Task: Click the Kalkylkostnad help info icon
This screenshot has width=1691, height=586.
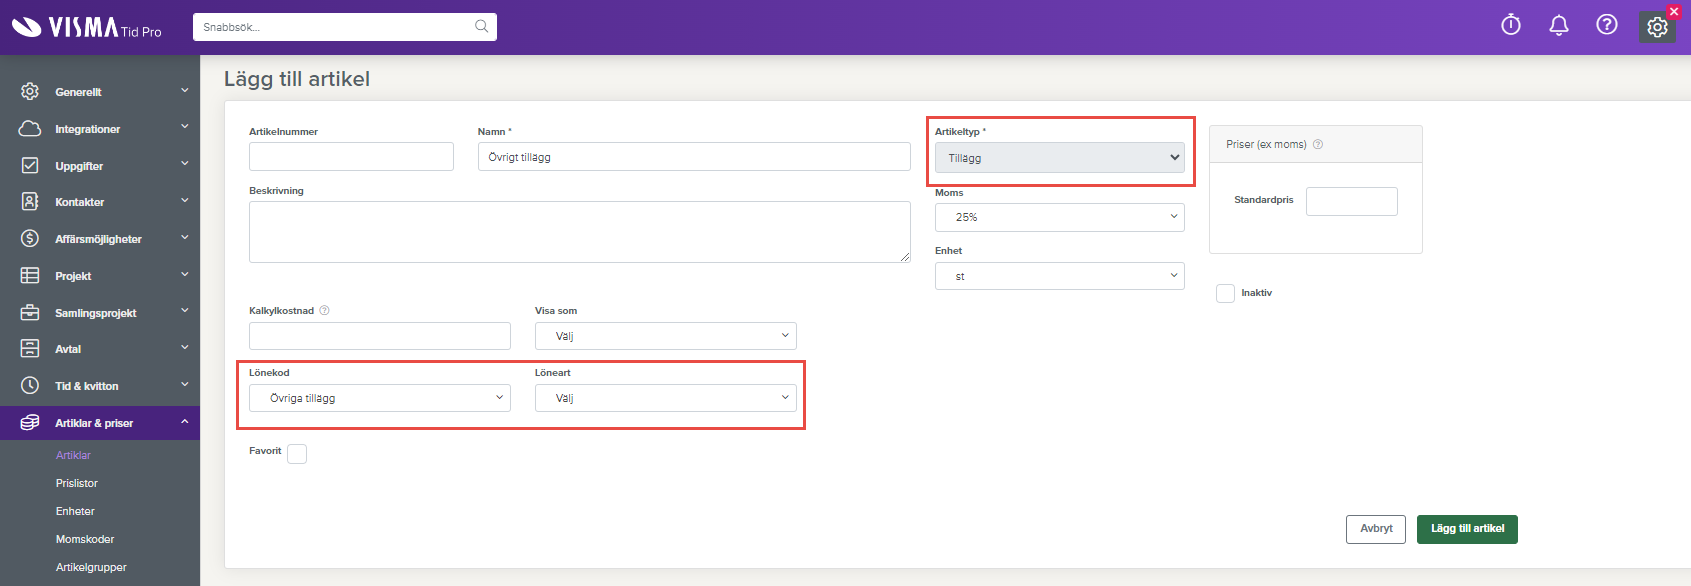Action: click(324, 311)
